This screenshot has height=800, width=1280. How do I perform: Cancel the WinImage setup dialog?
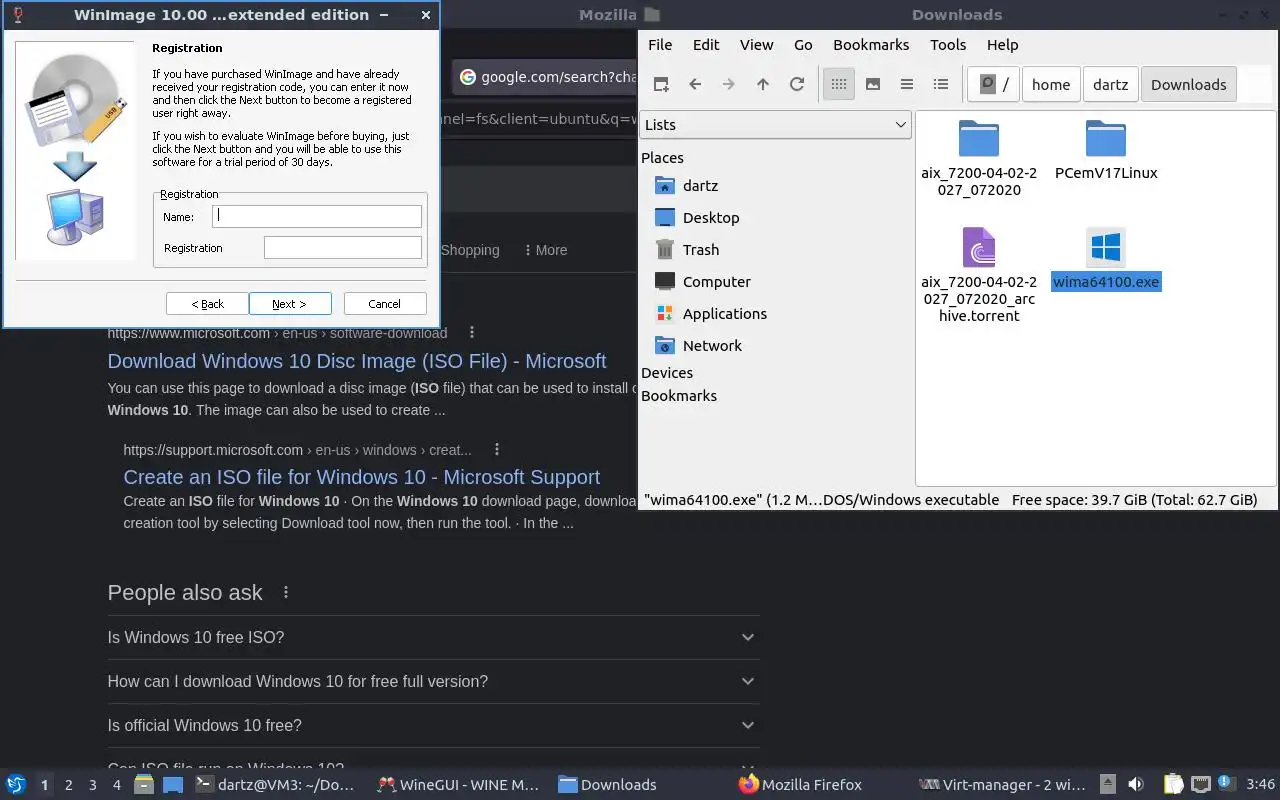(385, 304)
